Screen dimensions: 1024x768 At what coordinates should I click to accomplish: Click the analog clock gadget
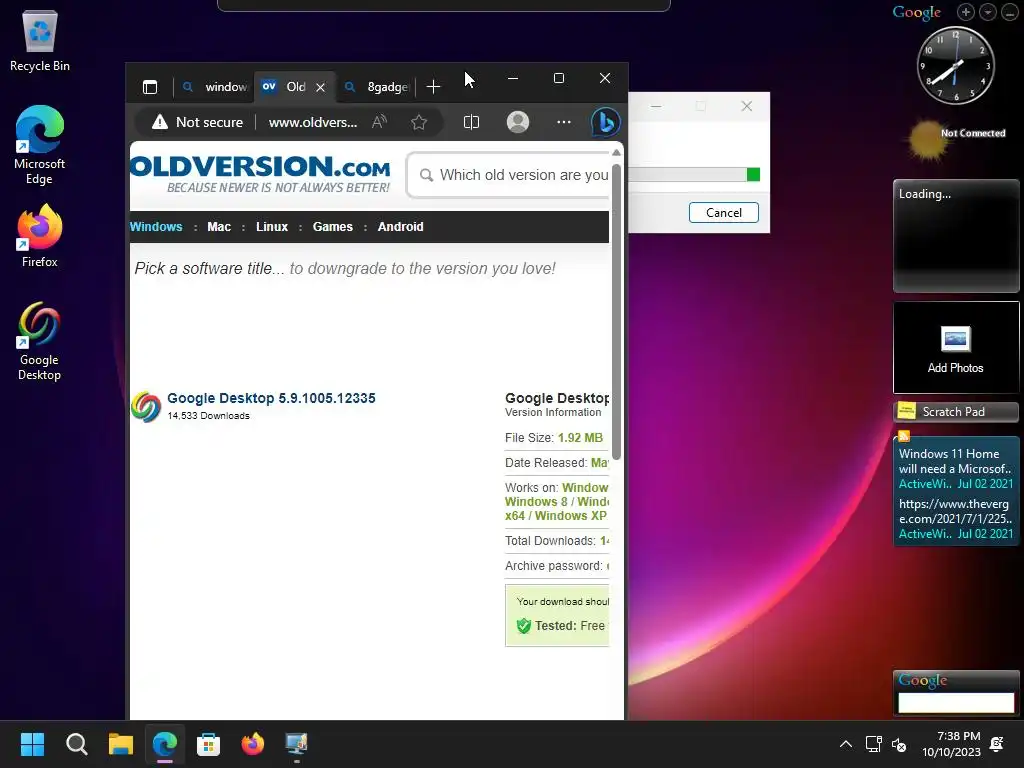pyautogui.click(x=955, y=65)
